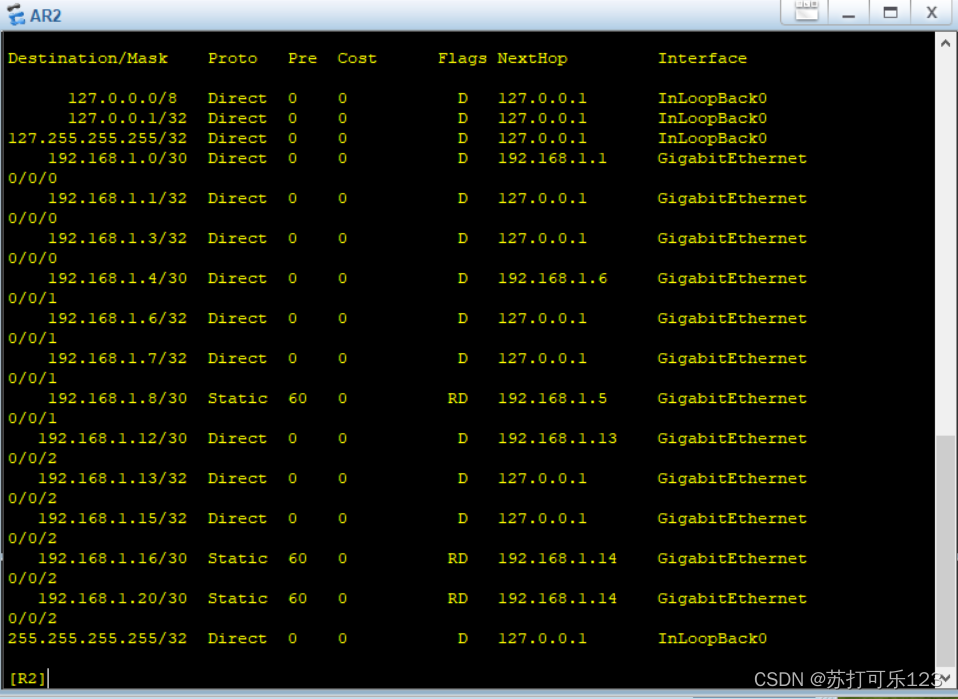The width and height of the screenshot is (958, 699).
Task: Click destination 192.168.1.6/32
Action: pos(117,318)
